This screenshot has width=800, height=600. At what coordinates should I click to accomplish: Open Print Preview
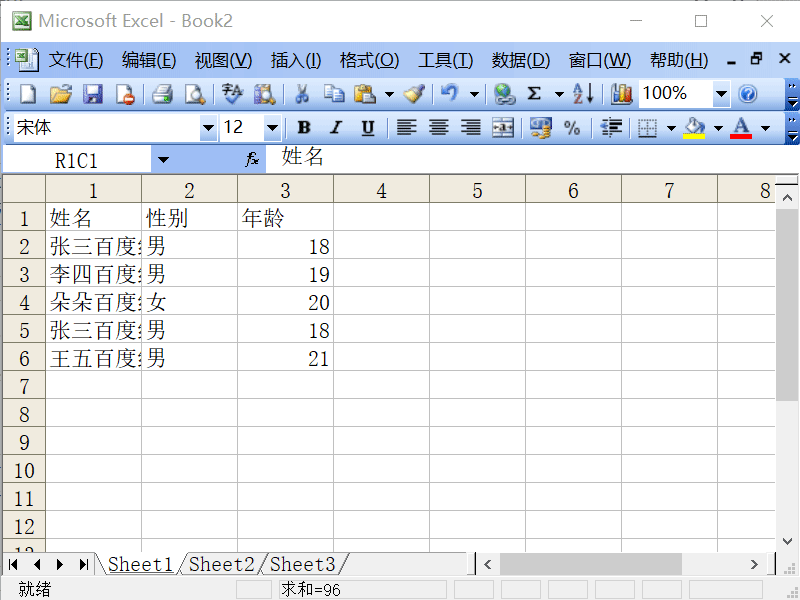[192, 93]
